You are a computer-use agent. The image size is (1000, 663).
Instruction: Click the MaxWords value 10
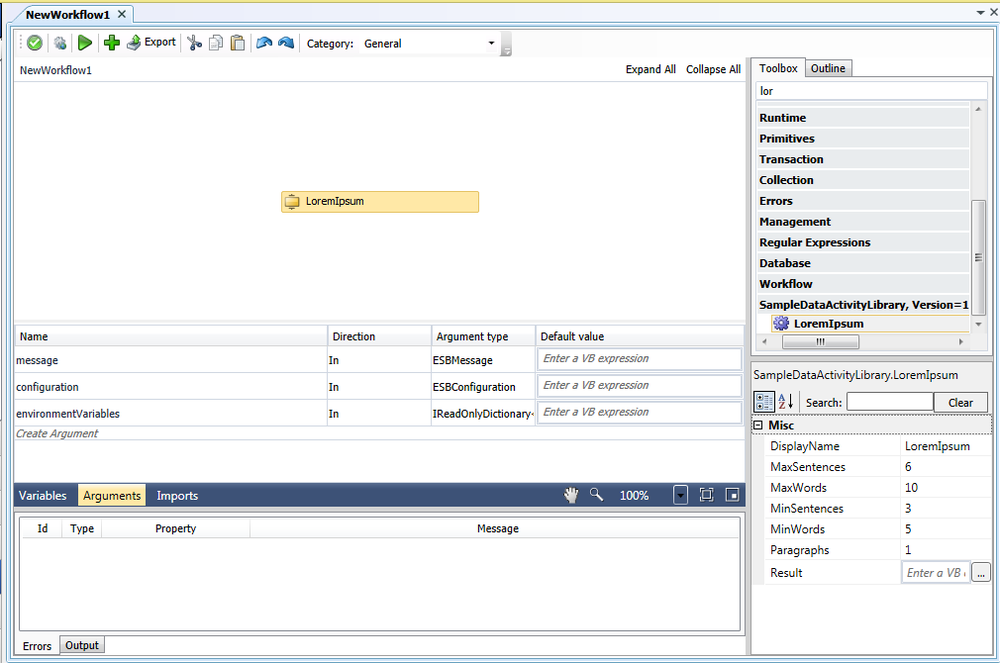coord(945,488)
